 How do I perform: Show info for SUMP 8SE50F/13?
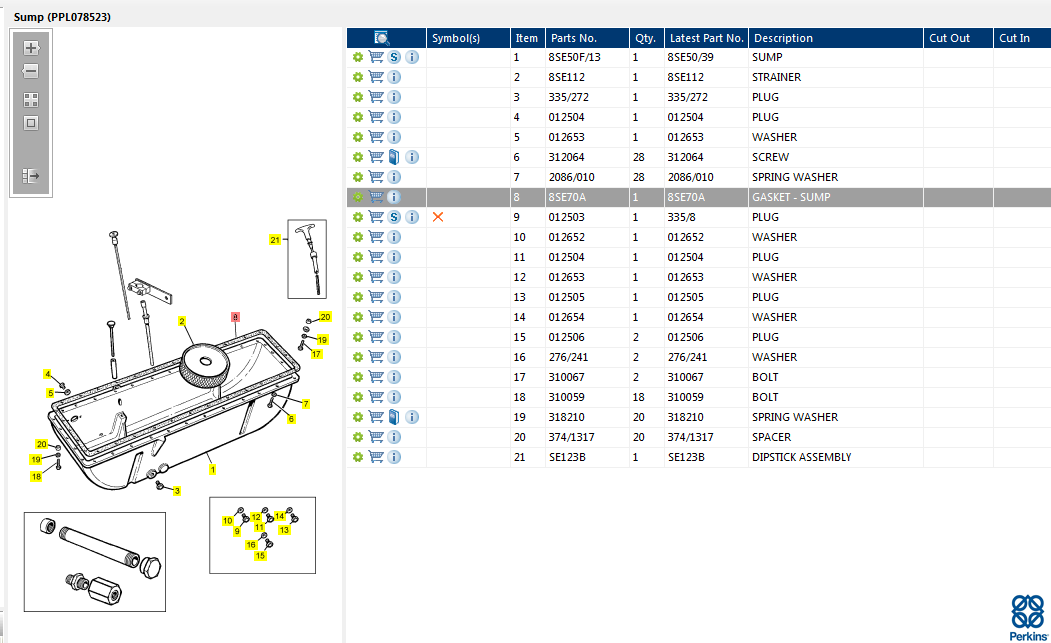(x=412, y=57)
